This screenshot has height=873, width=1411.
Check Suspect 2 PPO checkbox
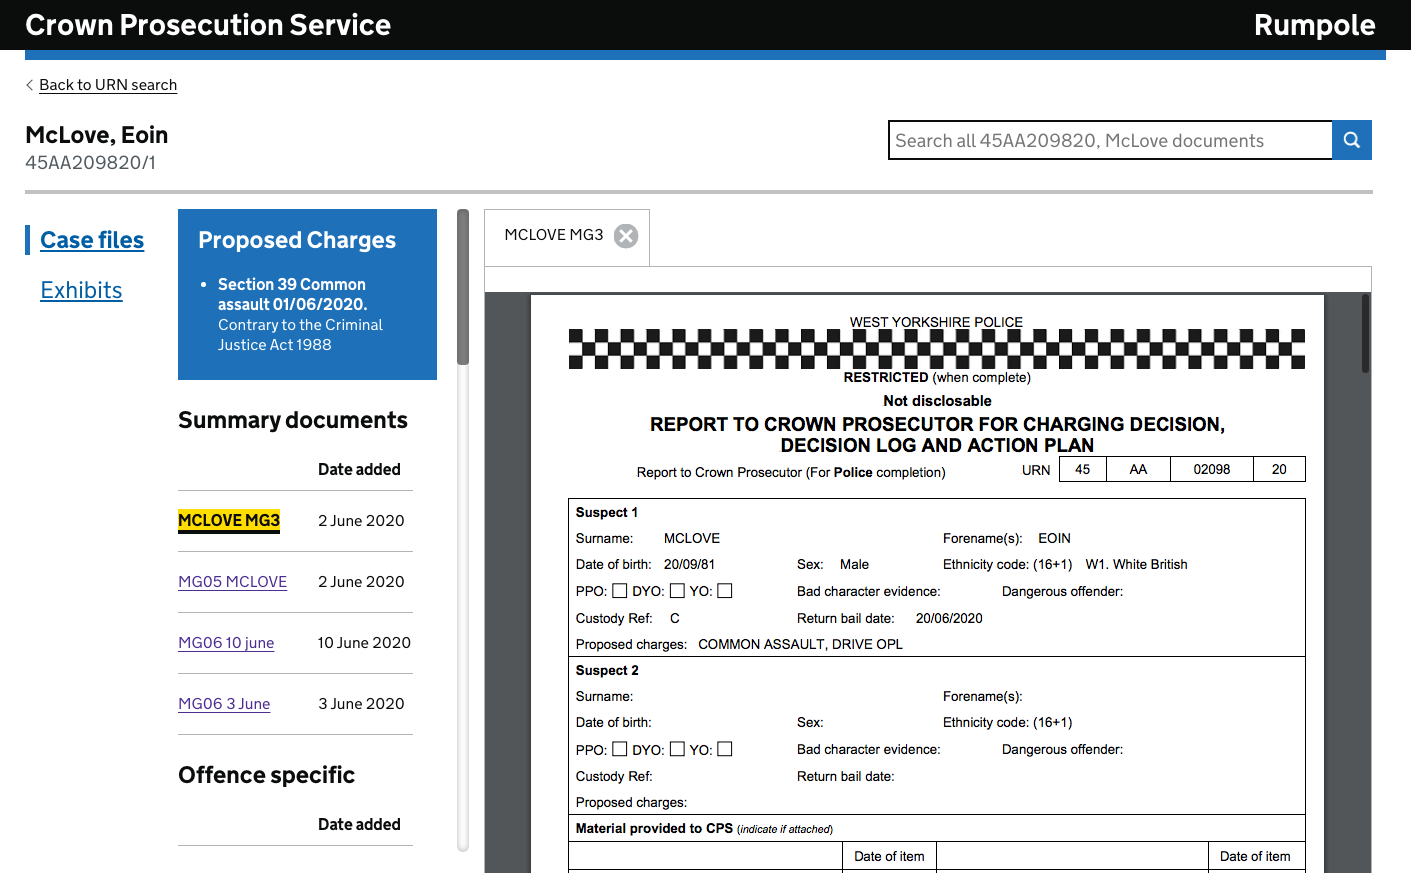pyautogui.click(x=620, y=749)
